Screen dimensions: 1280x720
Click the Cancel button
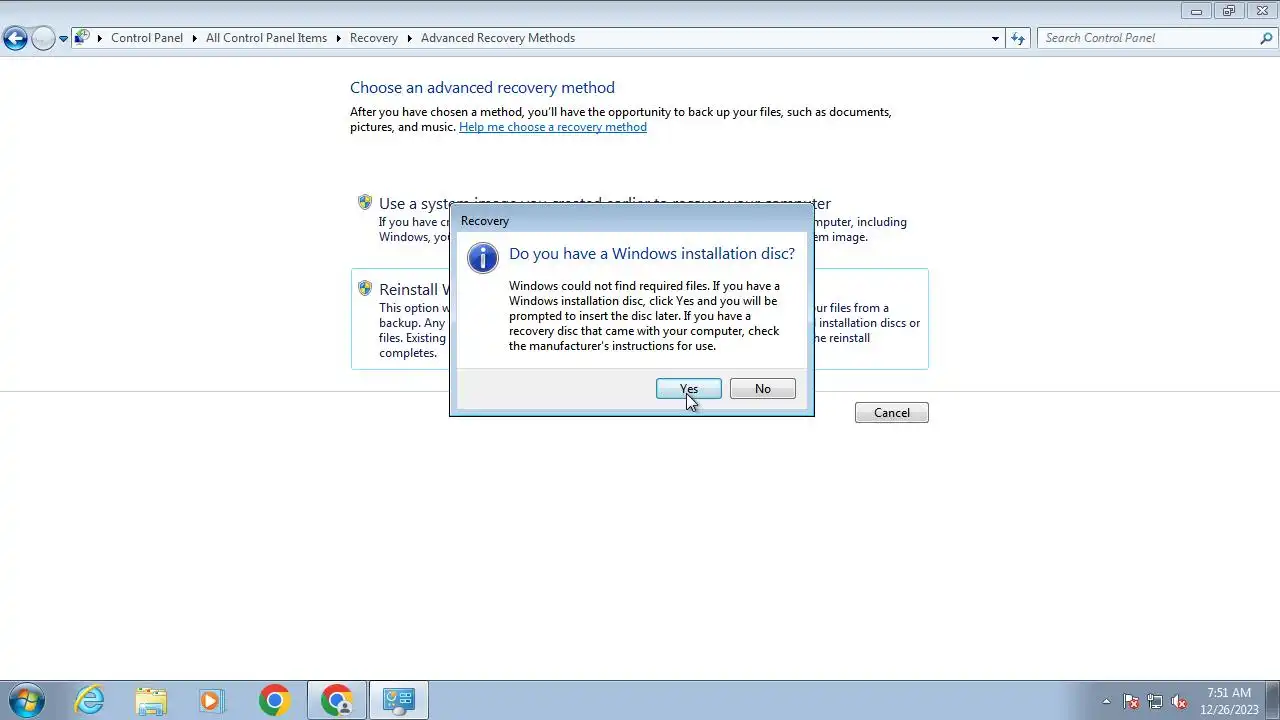tap(891, 413)
